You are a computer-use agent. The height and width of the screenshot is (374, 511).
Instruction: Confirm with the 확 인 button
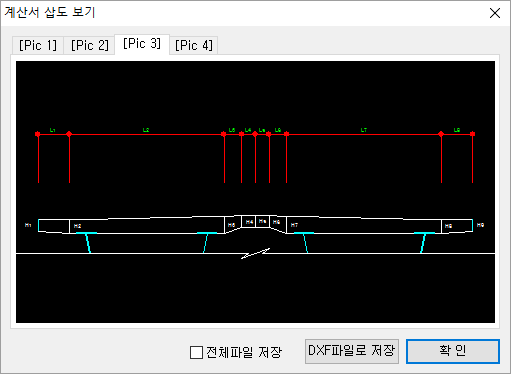pyautogui.click(x=453, y=351)
